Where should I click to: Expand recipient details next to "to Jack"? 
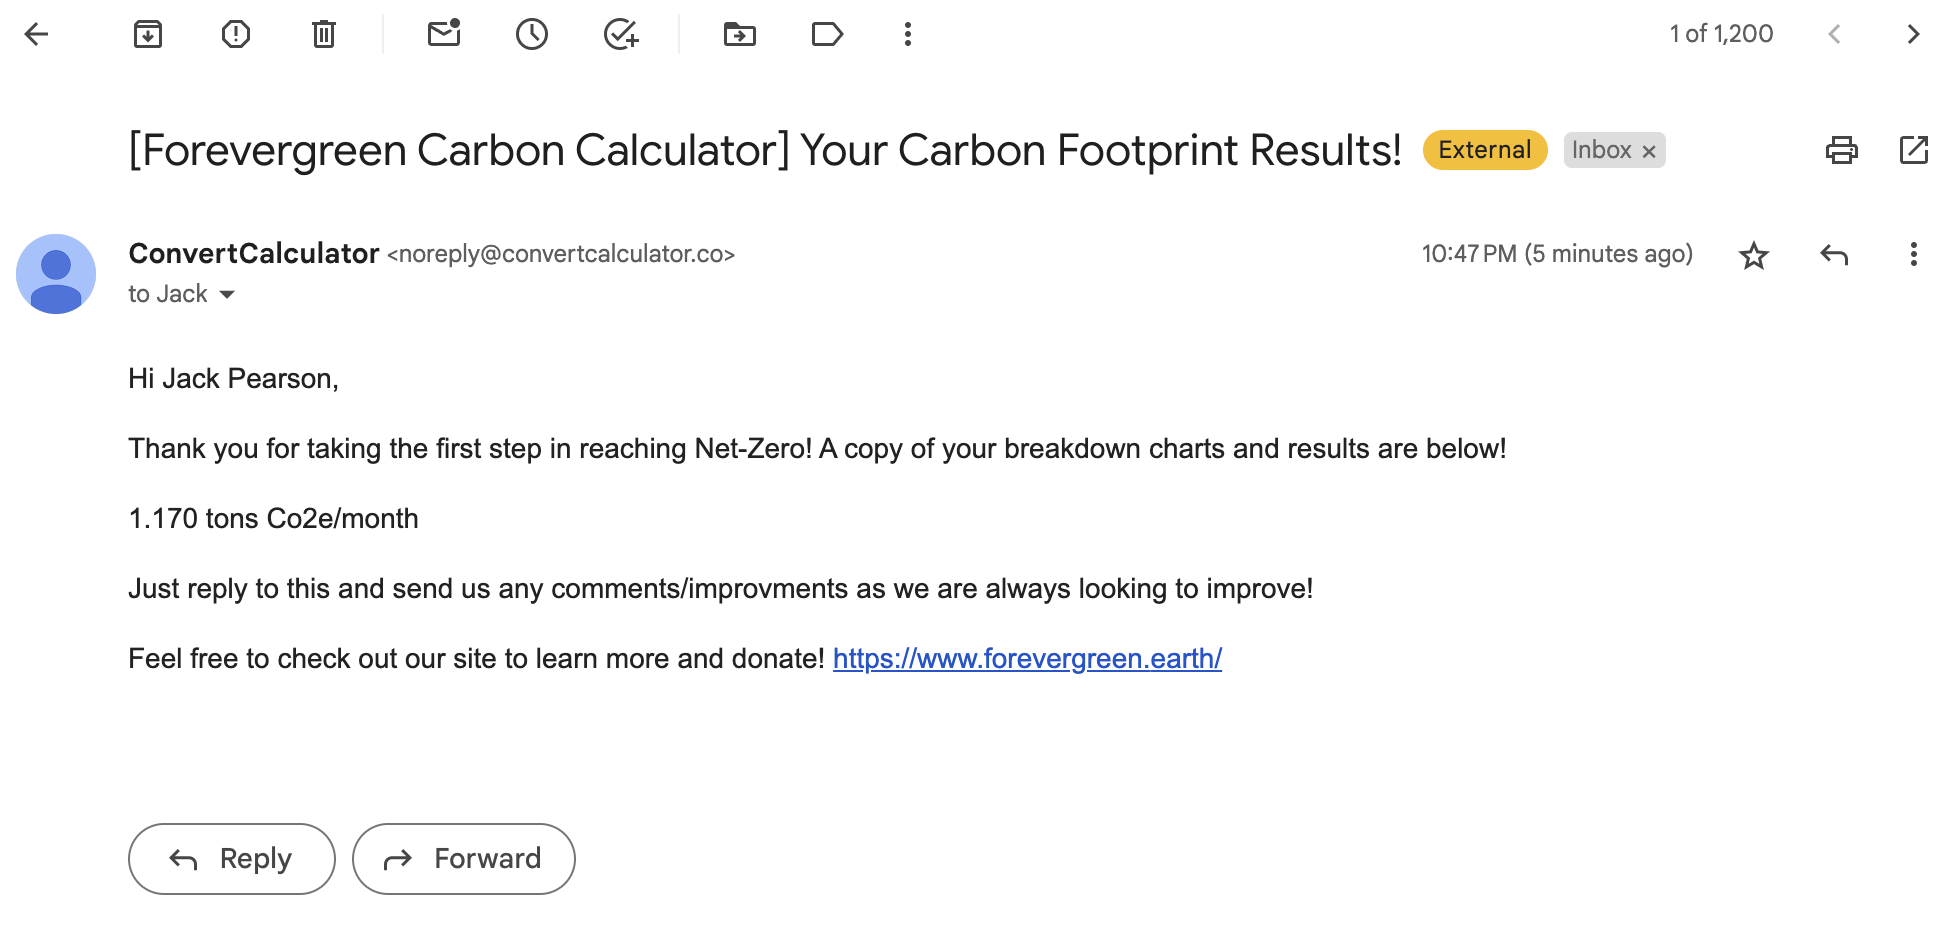[x=227, y=294]
